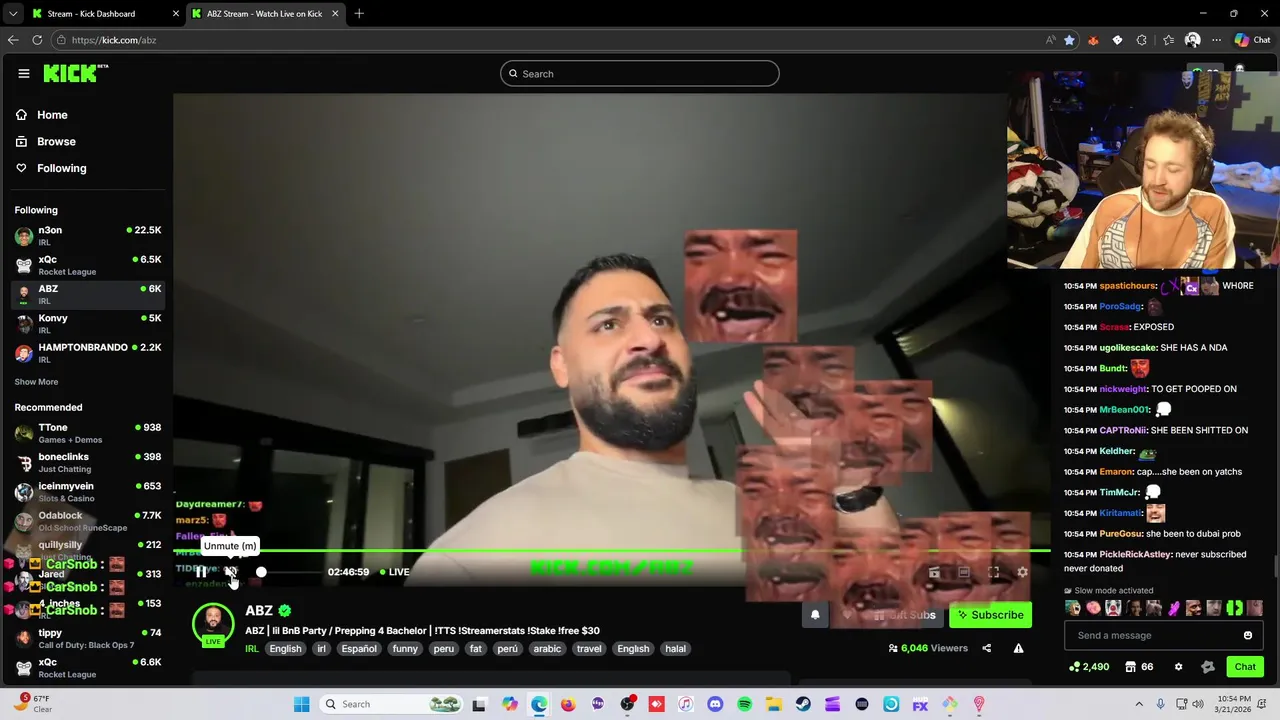Viewport: 1280px width, 720px height.
Task: Report the stream with warning icon
Action: click(x=1018, y=648)
